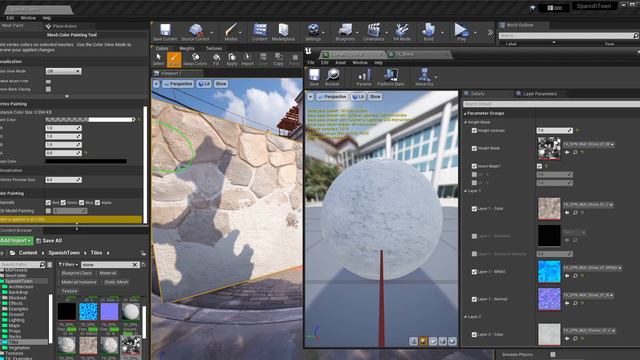Open Platform Stats in material editor
The width and height of the screenshot is (640, 360).
tap(391, 77)
